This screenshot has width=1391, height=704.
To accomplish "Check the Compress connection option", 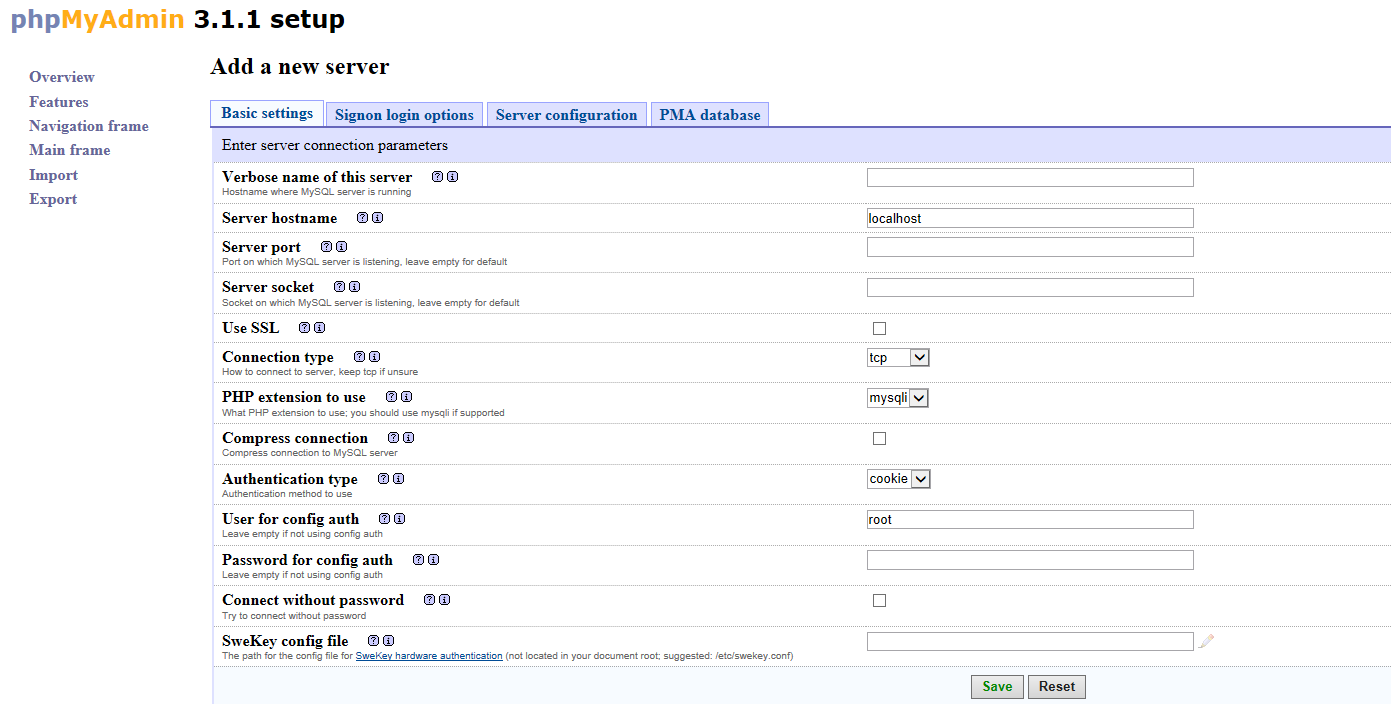I will pyautogui.click(x=879, y=437).
